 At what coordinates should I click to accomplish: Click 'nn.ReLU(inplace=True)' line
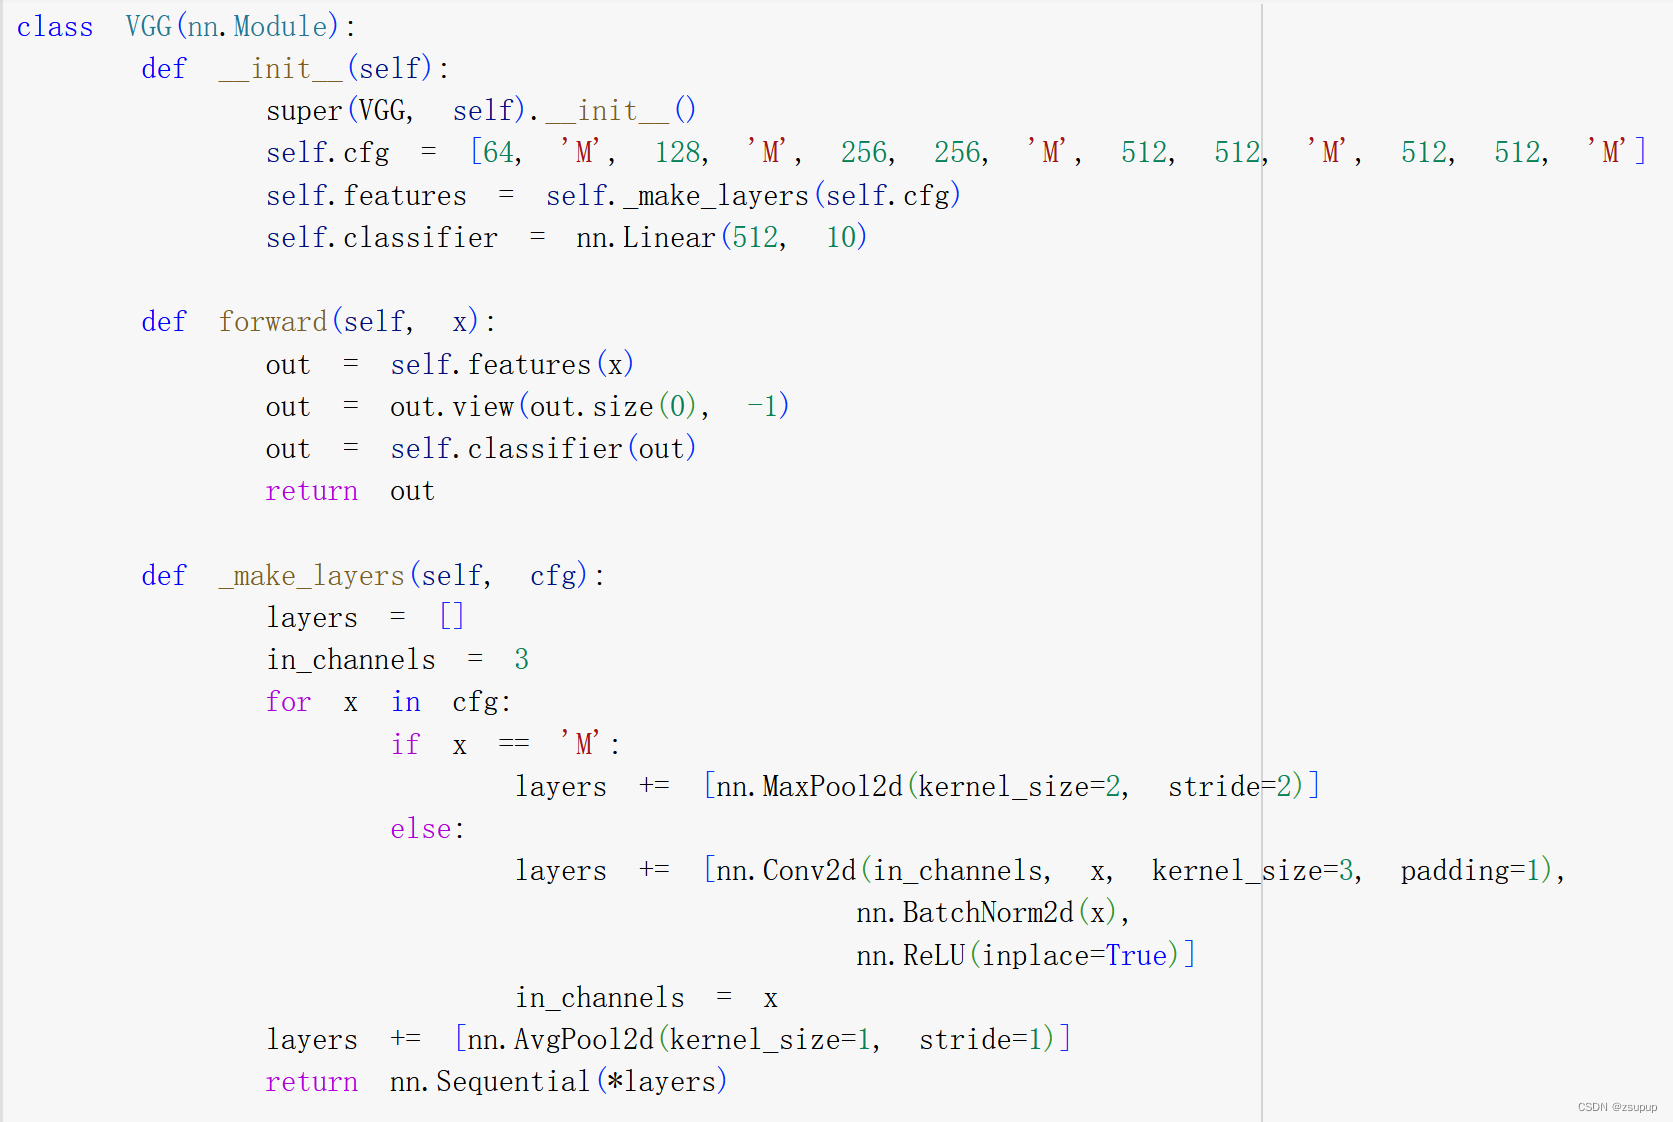(1018, 956)
